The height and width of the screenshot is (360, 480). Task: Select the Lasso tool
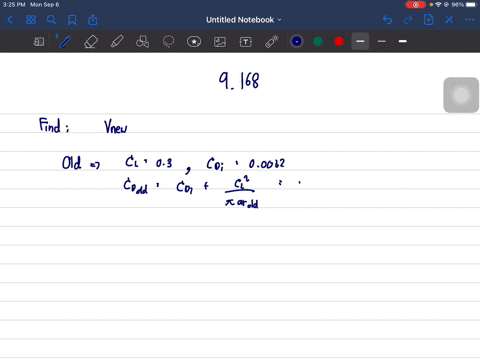point(168,42)
